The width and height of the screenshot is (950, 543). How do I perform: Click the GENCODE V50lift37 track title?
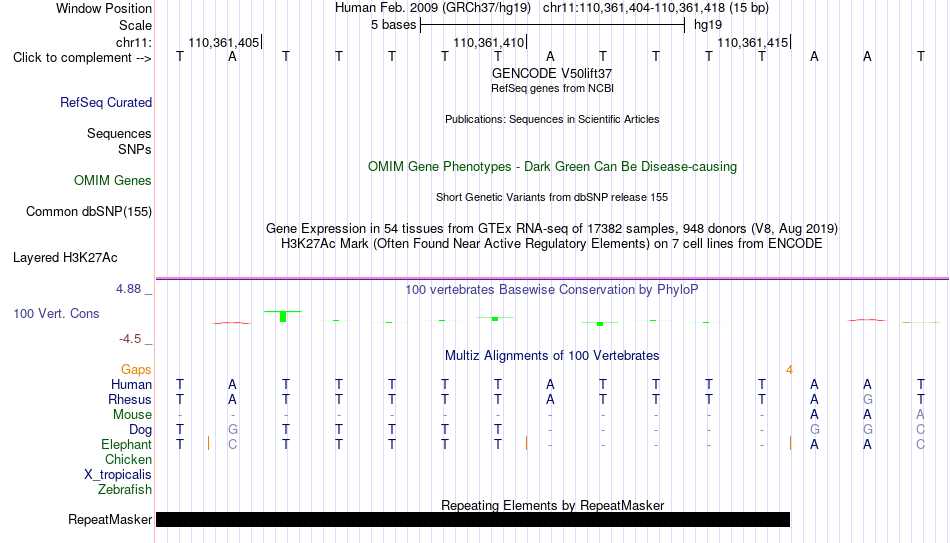[x=552, y=73]
